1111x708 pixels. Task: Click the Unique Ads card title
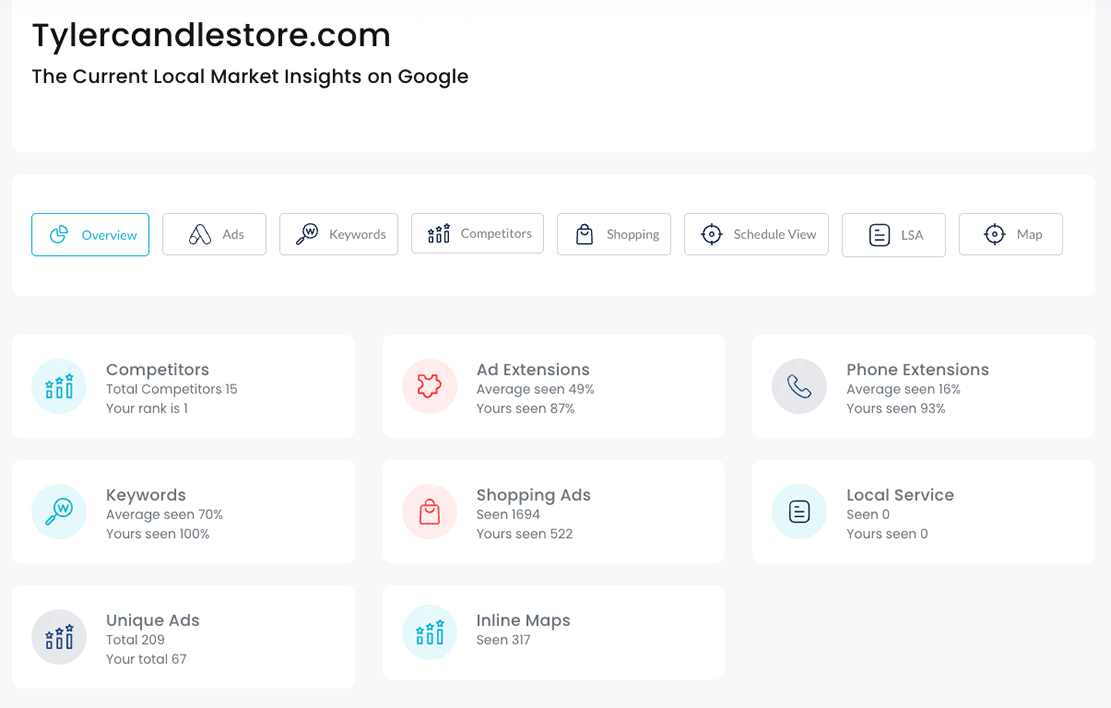coord(153,621)
